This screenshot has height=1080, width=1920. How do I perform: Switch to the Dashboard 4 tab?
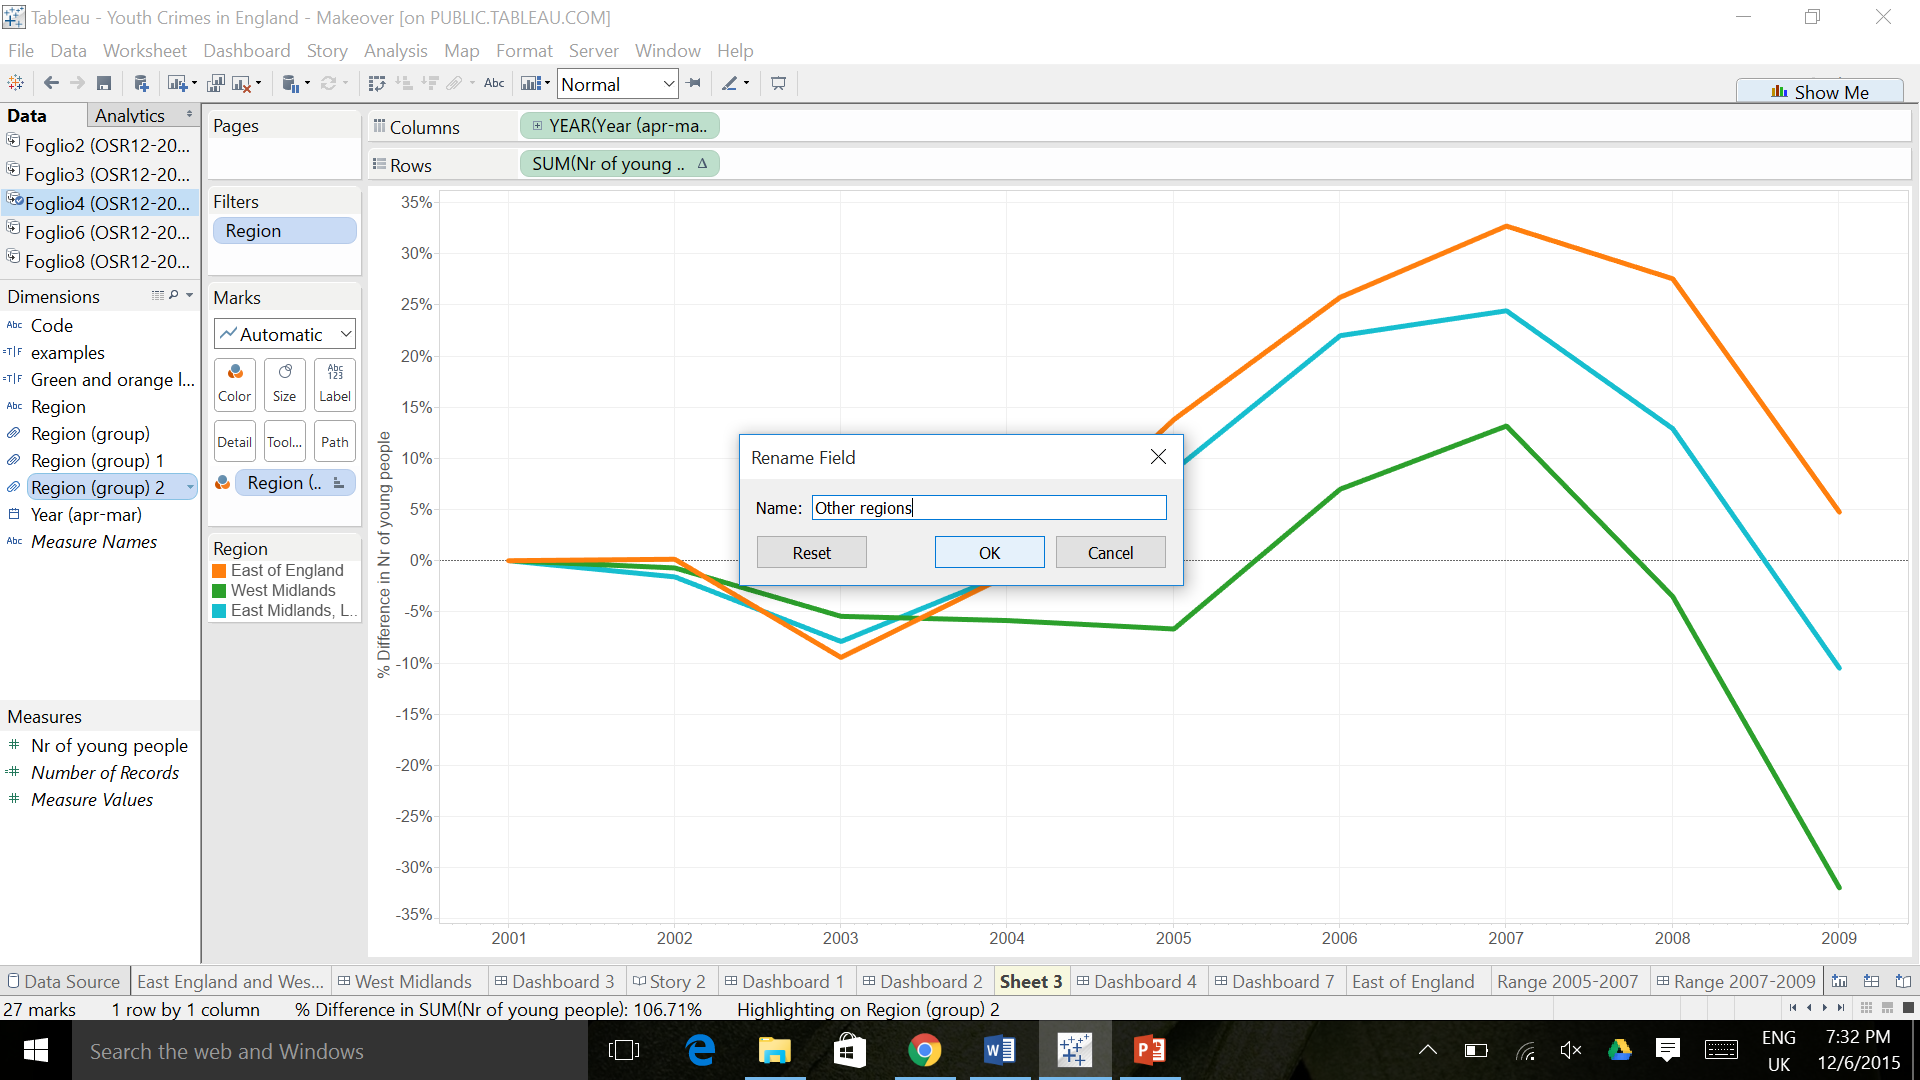1137,982
